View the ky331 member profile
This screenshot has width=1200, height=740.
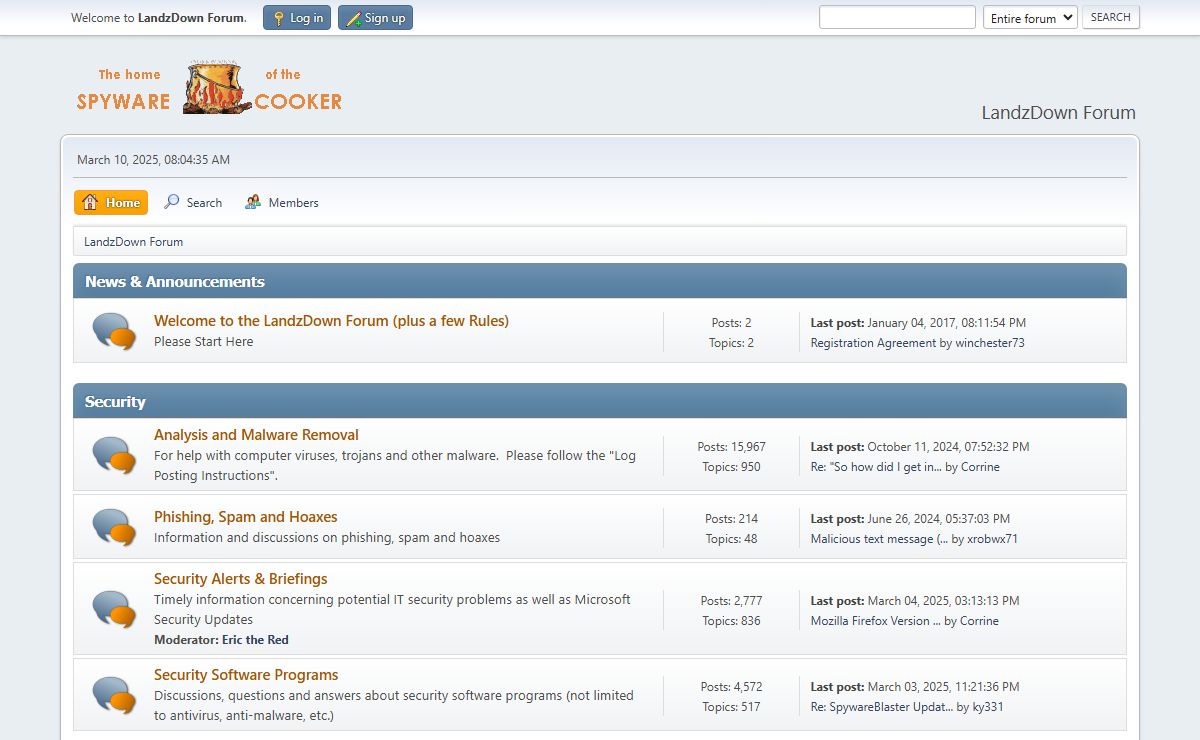click(988, 707)
